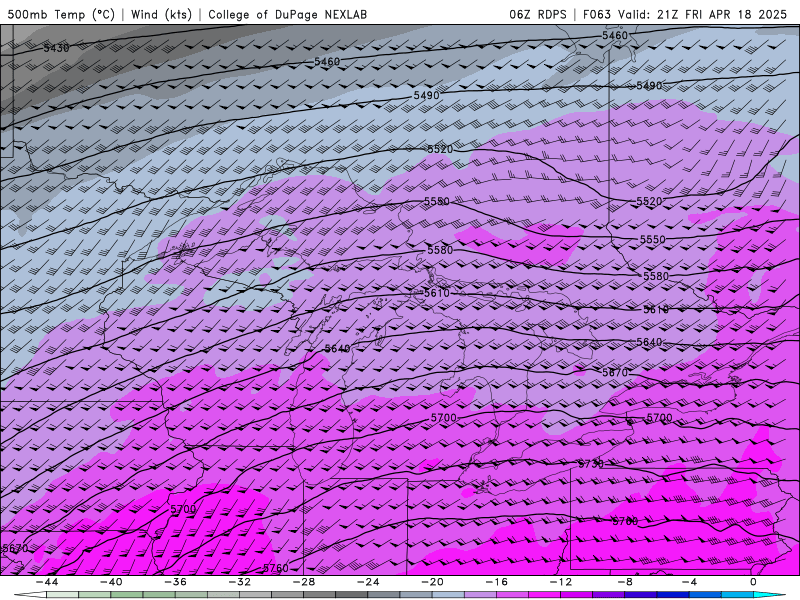Select the -32 color scale label
Viewport: 800px width, 600px height.
pyautogui.click(x=239, y=582)
